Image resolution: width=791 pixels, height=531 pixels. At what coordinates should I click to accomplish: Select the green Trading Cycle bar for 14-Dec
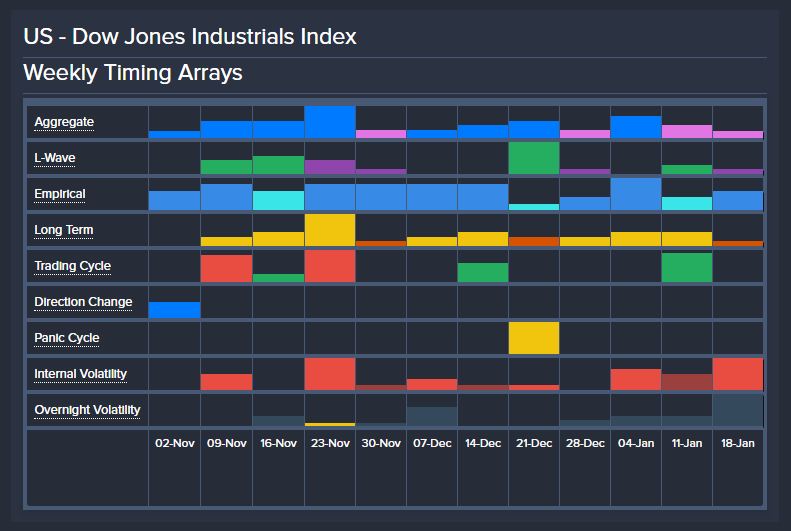pyautogui.click(x=483, y=272)
